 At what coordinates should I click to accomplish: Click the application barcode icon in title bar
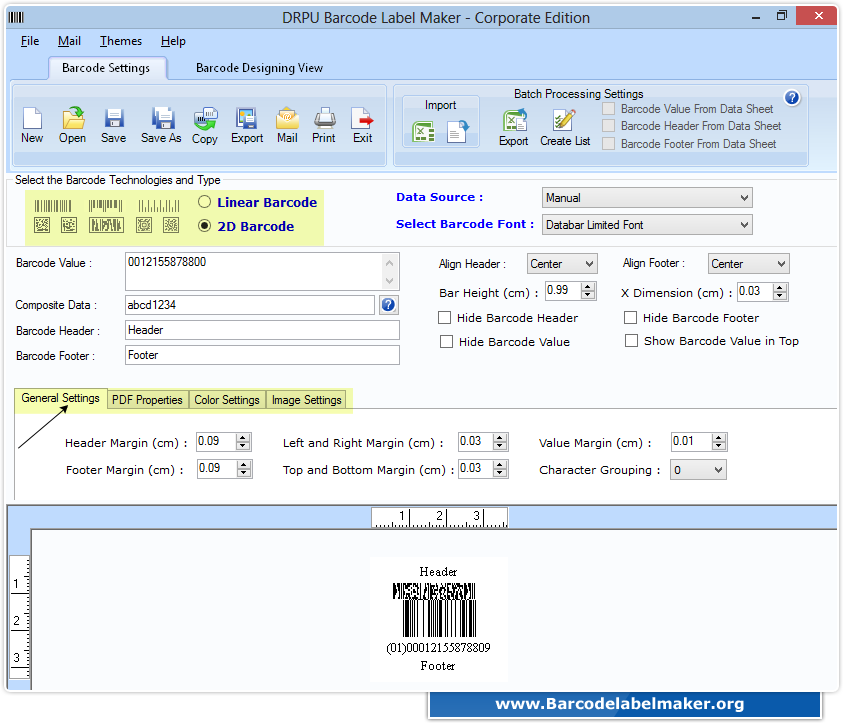(16, 17)
